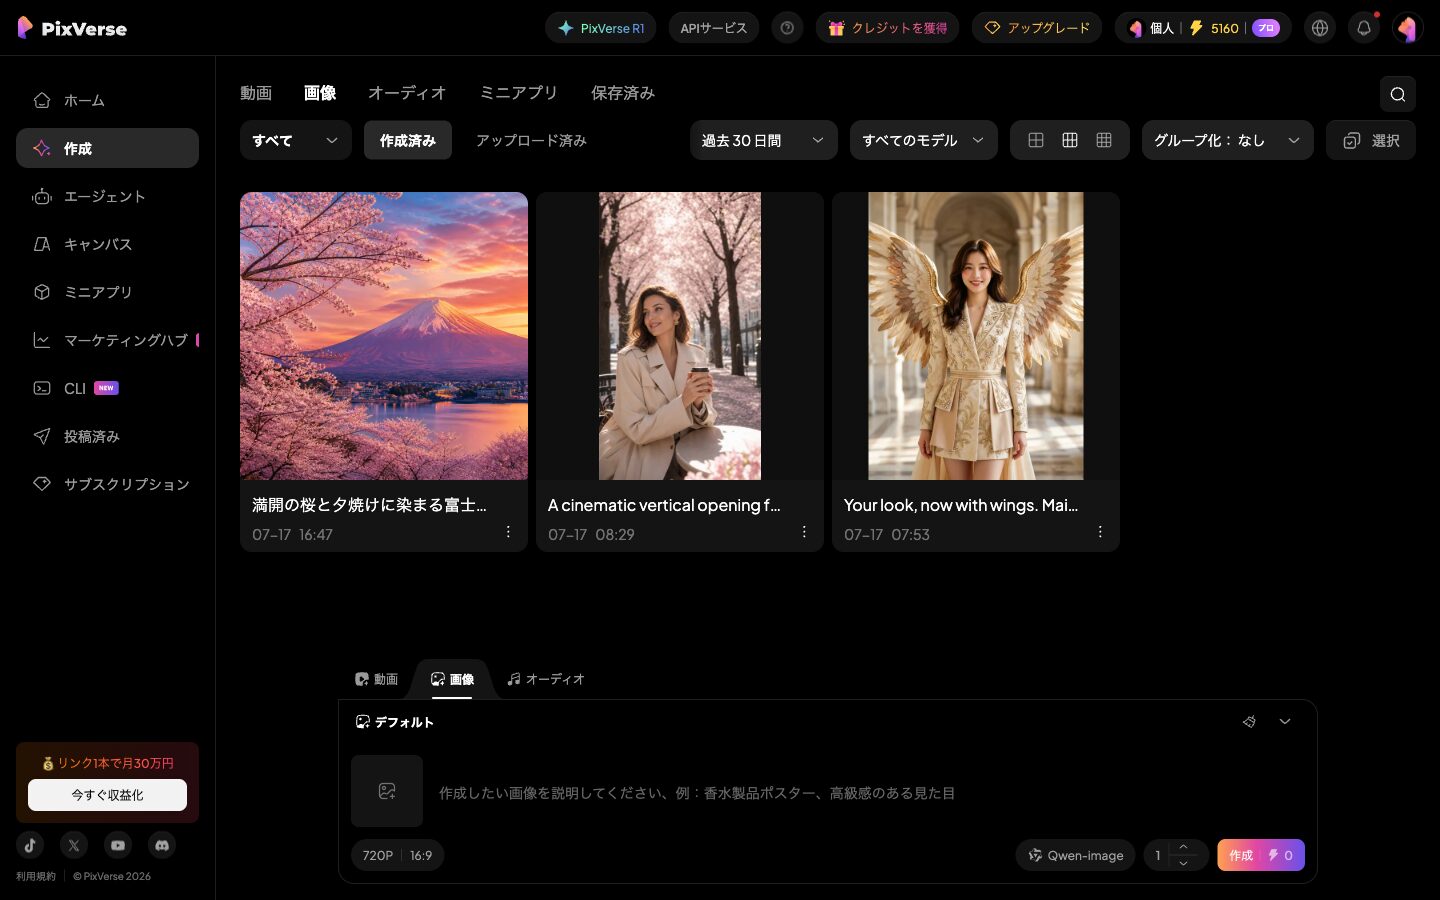Expand the すべて filter dropdown

pos(296,140)
